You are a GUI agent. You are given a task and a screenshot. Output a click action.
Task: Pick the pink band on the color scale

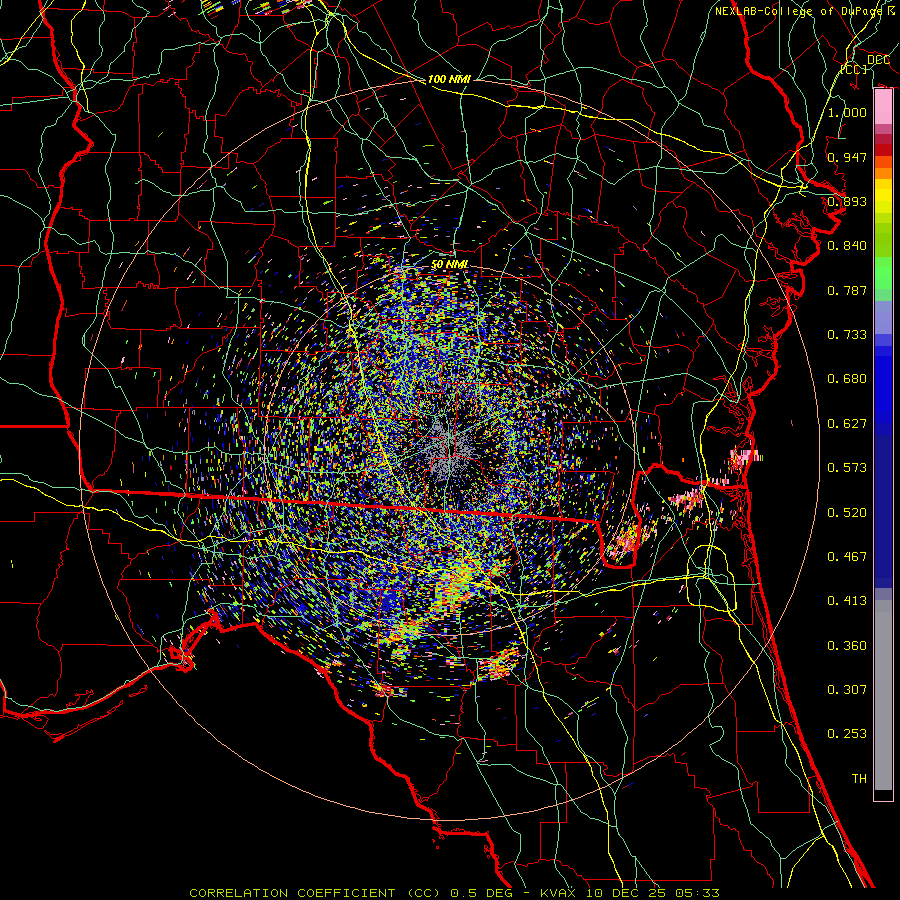(x=883, y=107)
